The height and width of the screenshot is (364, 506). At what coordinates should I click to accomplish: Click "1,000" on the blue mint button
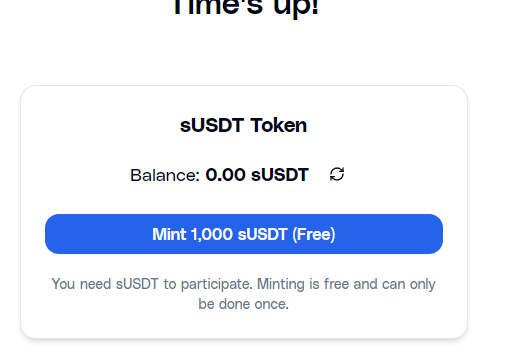tap(212, 234)
